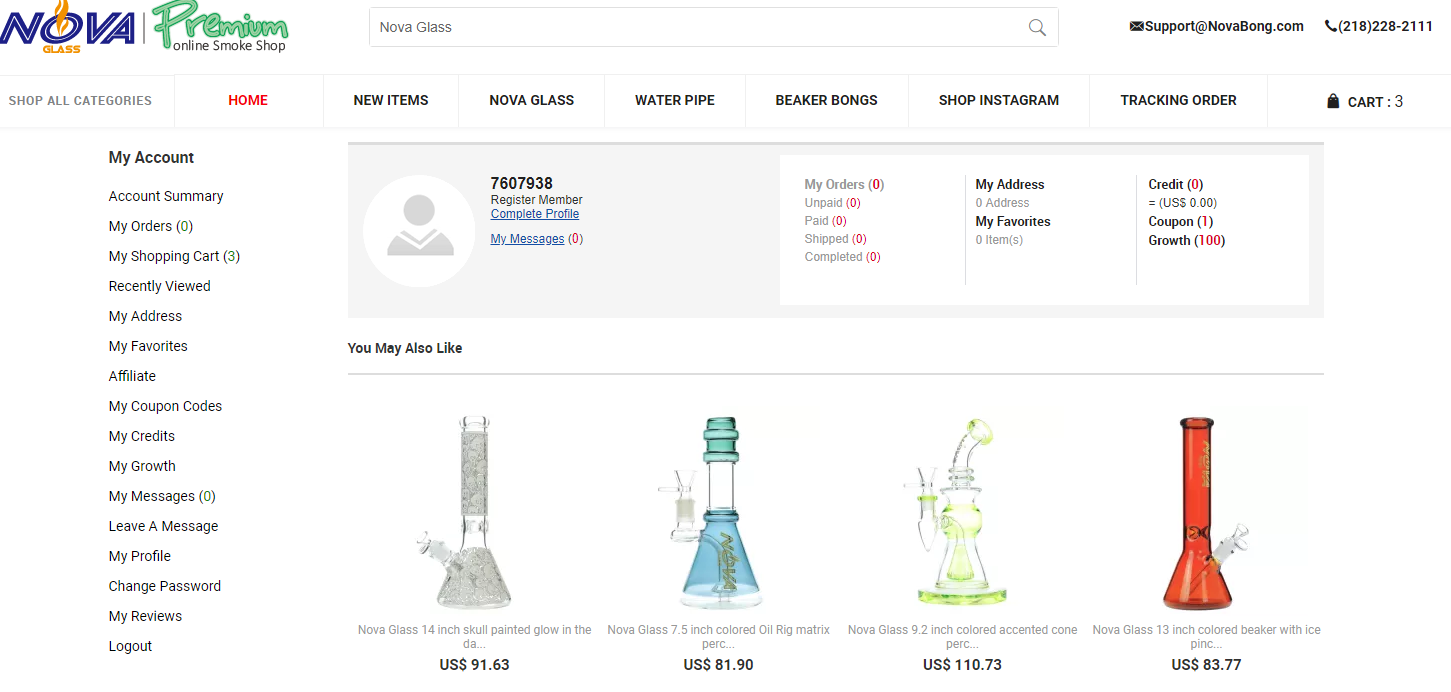1451x692 pixels.
Task: Open My Address in the sidebar
Action: click(x=145, y=316)
